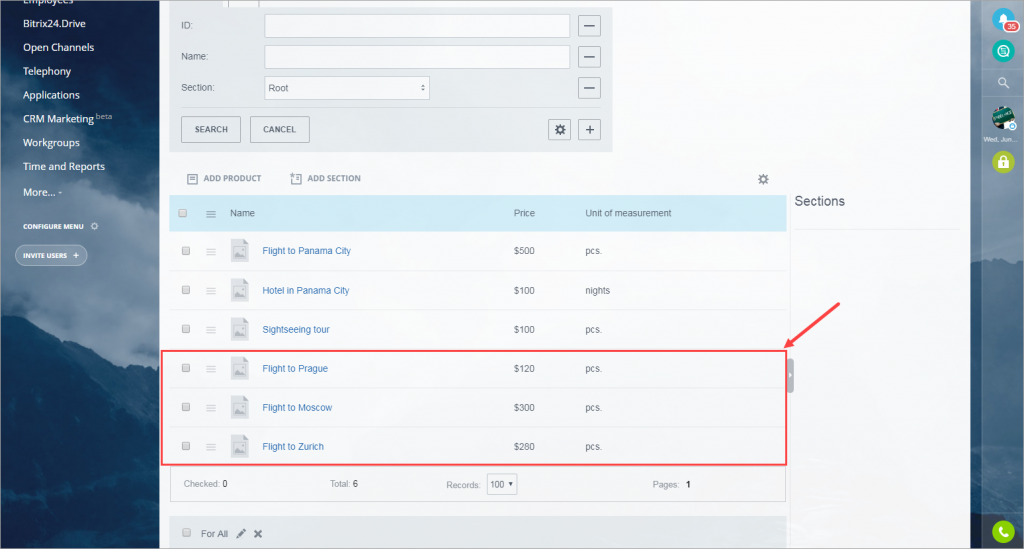This screenshot has width=1024, height=549.
Task: Click the delete X icon beside For All
Action: point(258,533)
